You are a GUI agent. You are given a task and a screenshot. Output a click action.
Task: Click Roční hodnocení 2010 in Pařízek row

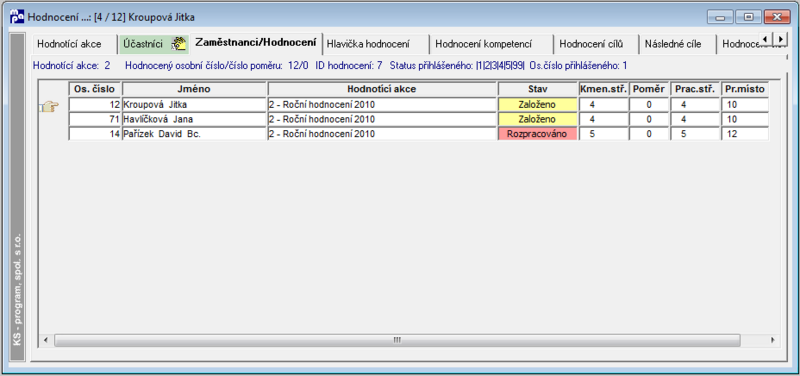click(x=382, y=134)
